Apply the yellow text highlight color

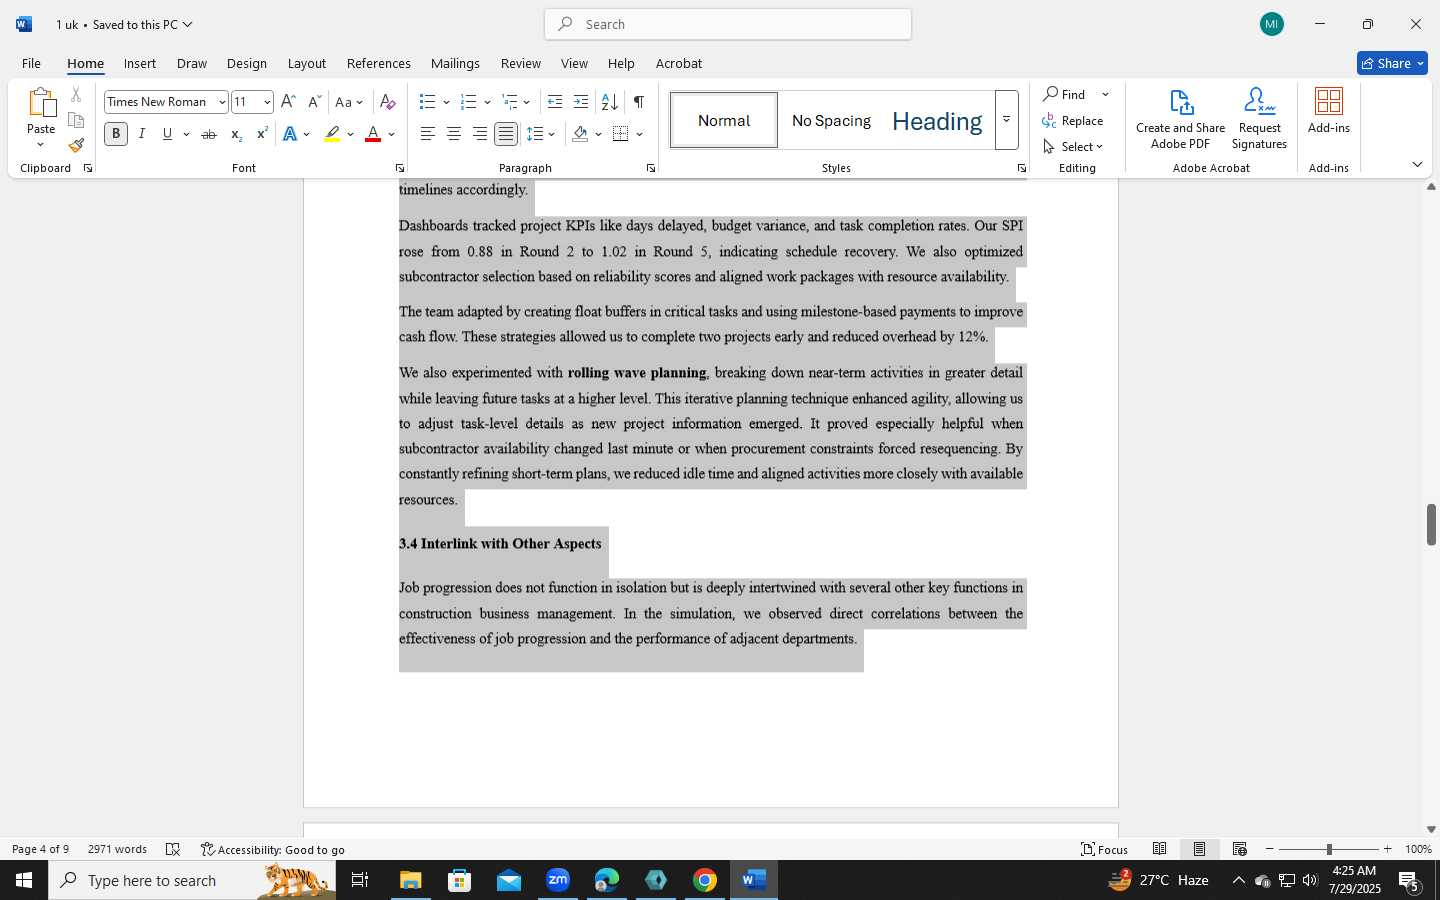pyautogui.click(x=333, y=134)
